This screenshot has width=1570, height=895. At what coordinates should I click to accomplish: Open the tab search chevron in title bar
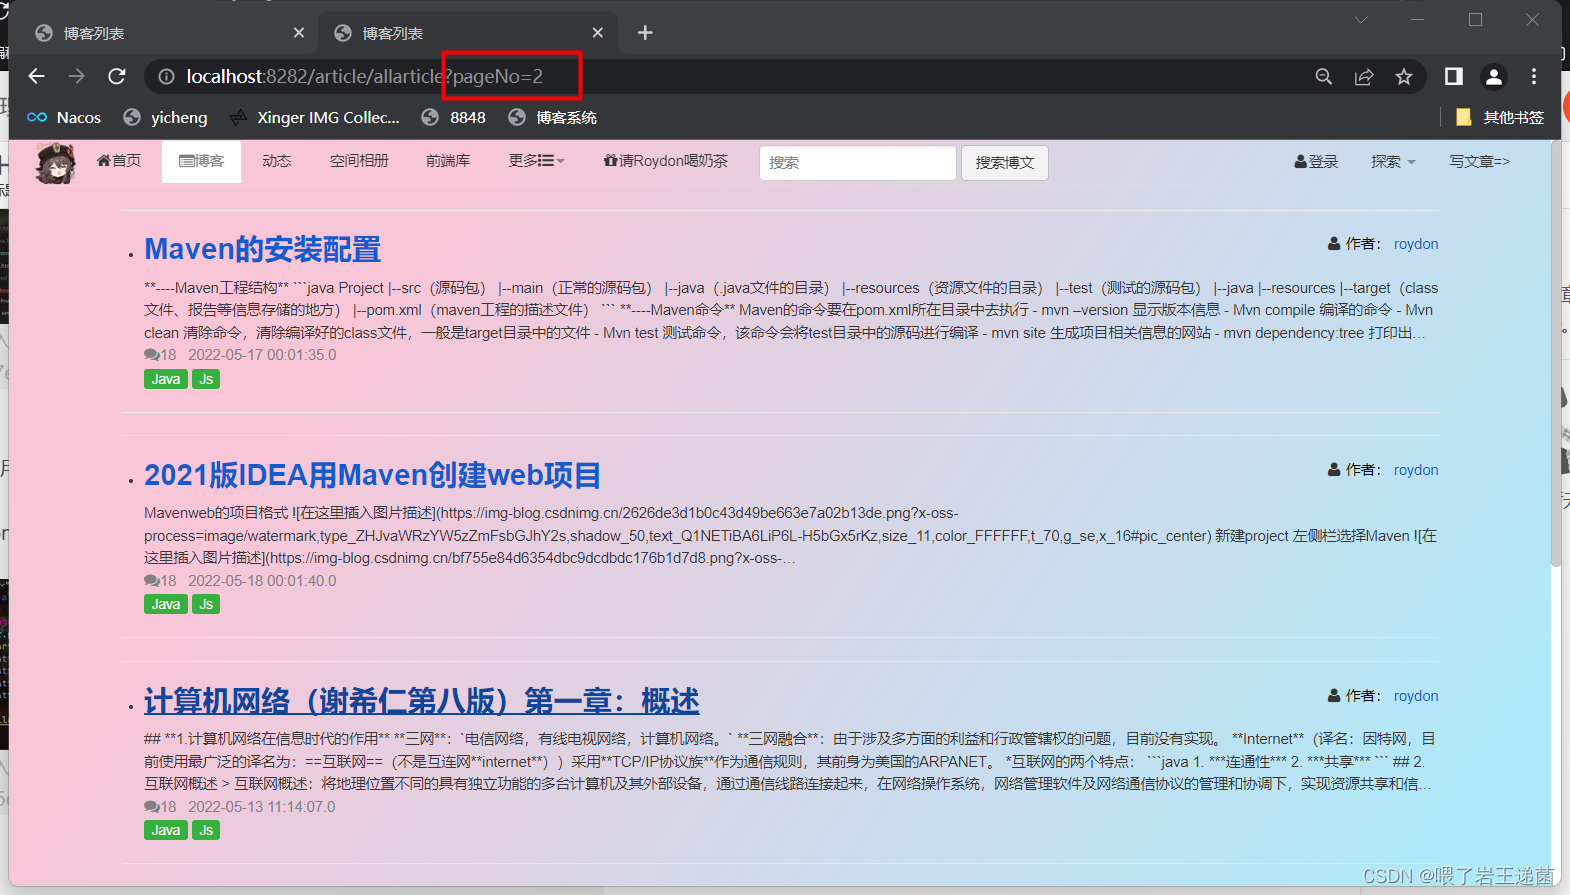(1361, 20)
